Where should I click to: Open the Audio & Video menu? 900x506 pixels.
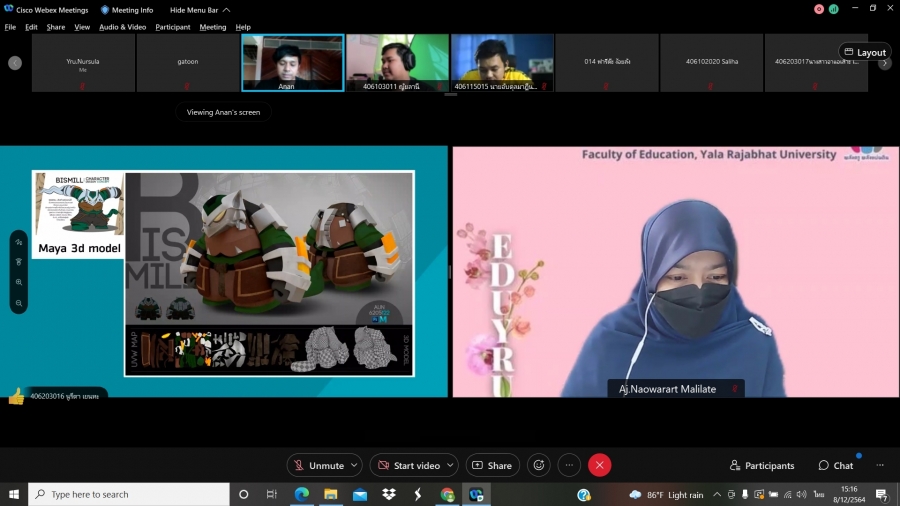click(122, 27)
